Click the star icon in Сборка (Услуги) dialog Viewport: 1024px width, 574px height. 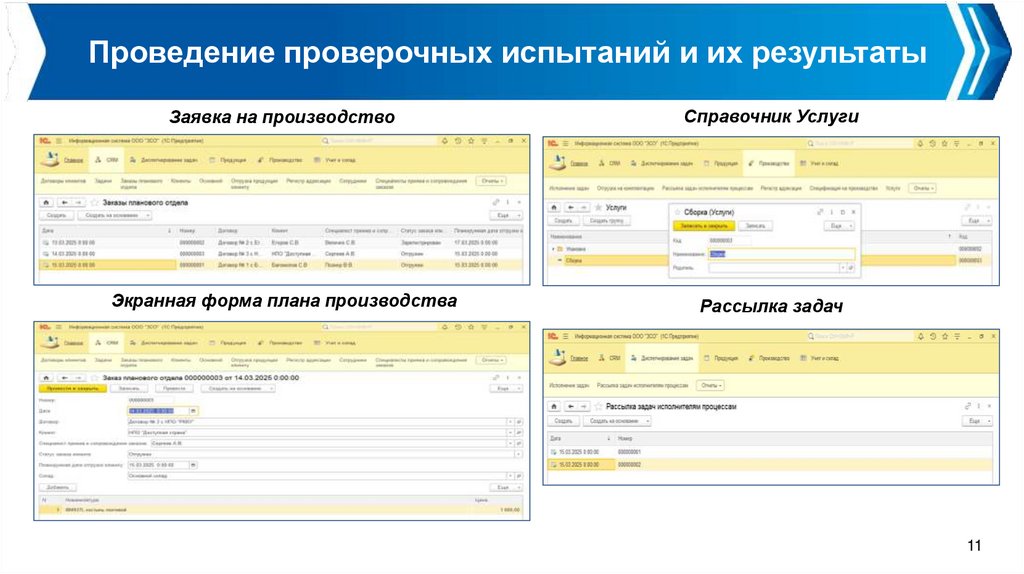pos(677,212)
